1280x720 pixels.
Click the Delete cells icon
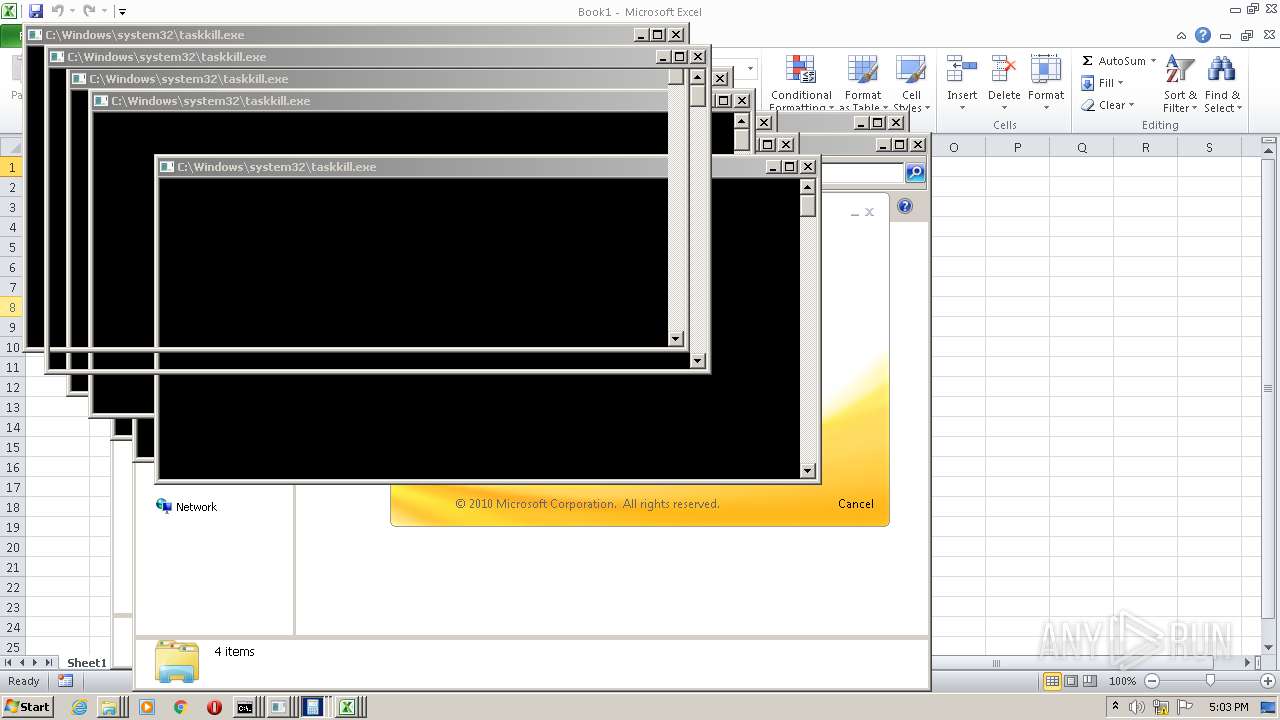[1003, 70]
